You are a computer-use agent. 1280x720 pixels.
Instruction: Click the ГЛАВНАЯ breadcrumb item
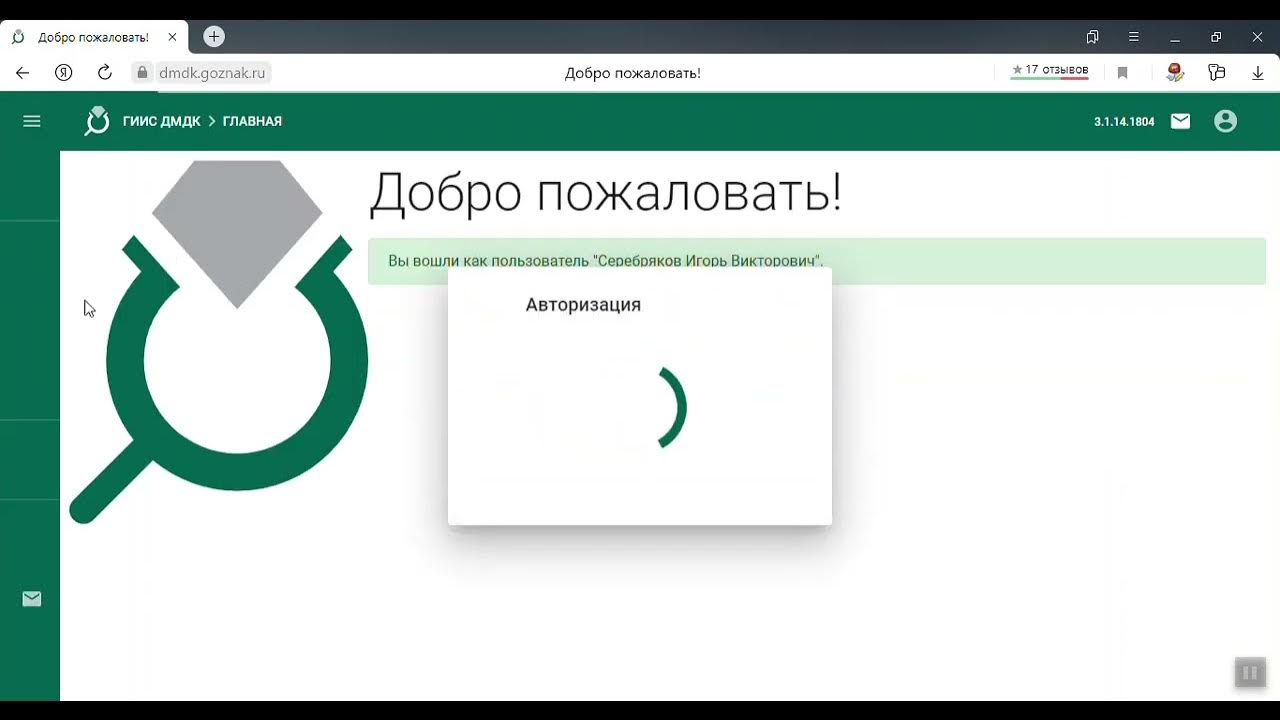click(x=252, y=121)
